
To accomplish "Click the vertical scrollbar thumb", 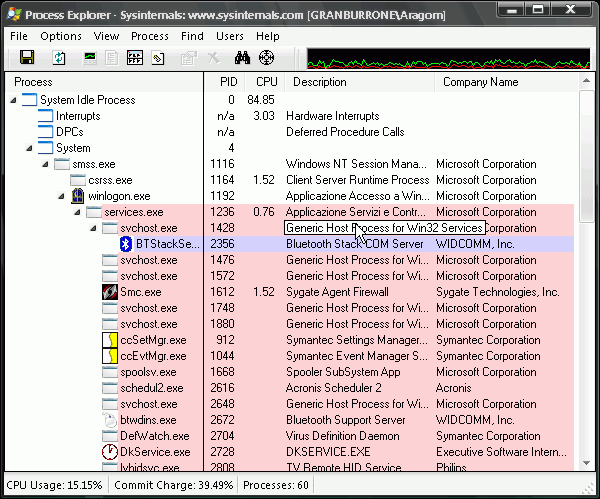I will (x=586, y=156).
